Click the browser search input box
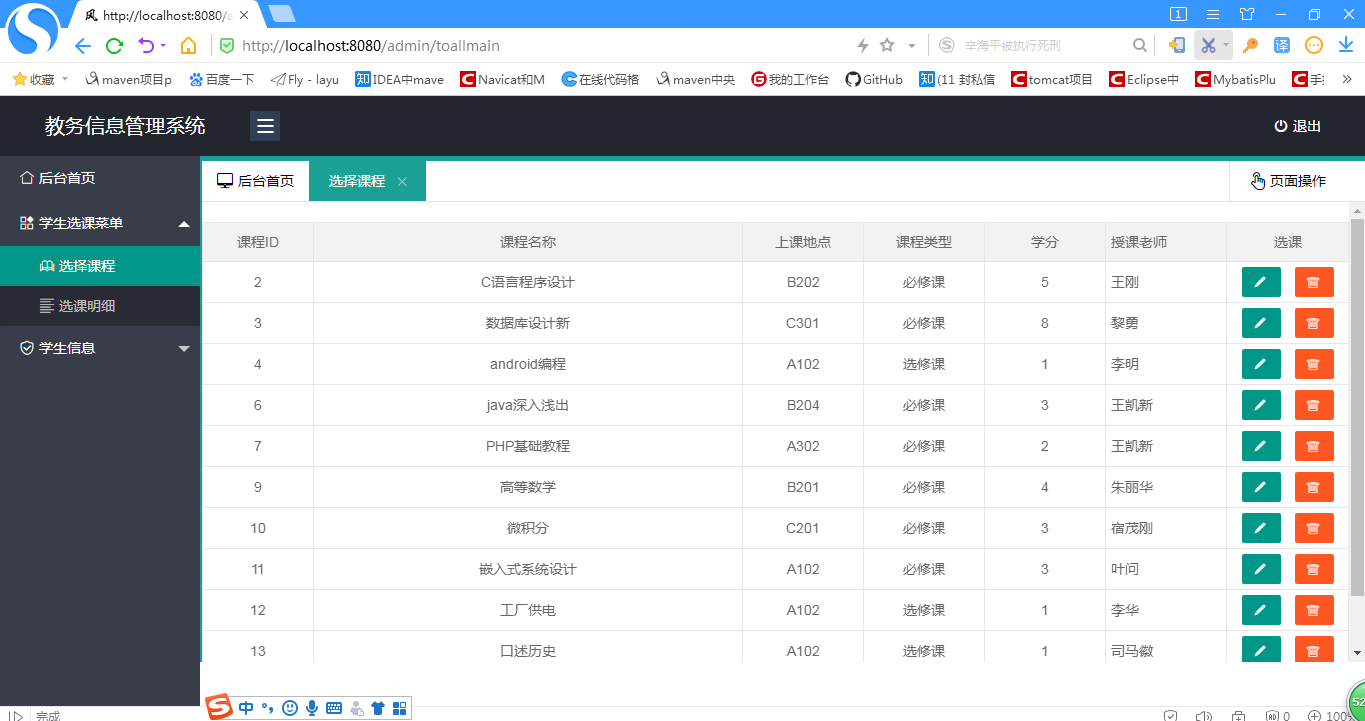 pyautogui.click(x=1043, y=45)
